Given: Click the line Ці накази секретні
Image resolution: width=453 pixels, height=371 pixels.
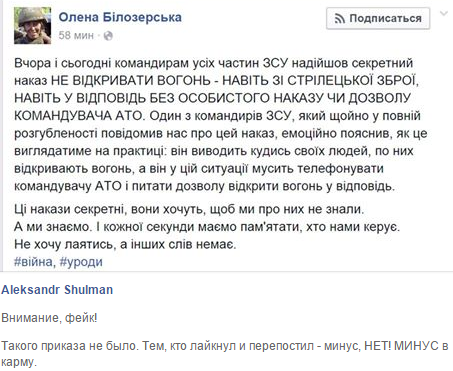Looking at the screenshot, I should [189, 209].
